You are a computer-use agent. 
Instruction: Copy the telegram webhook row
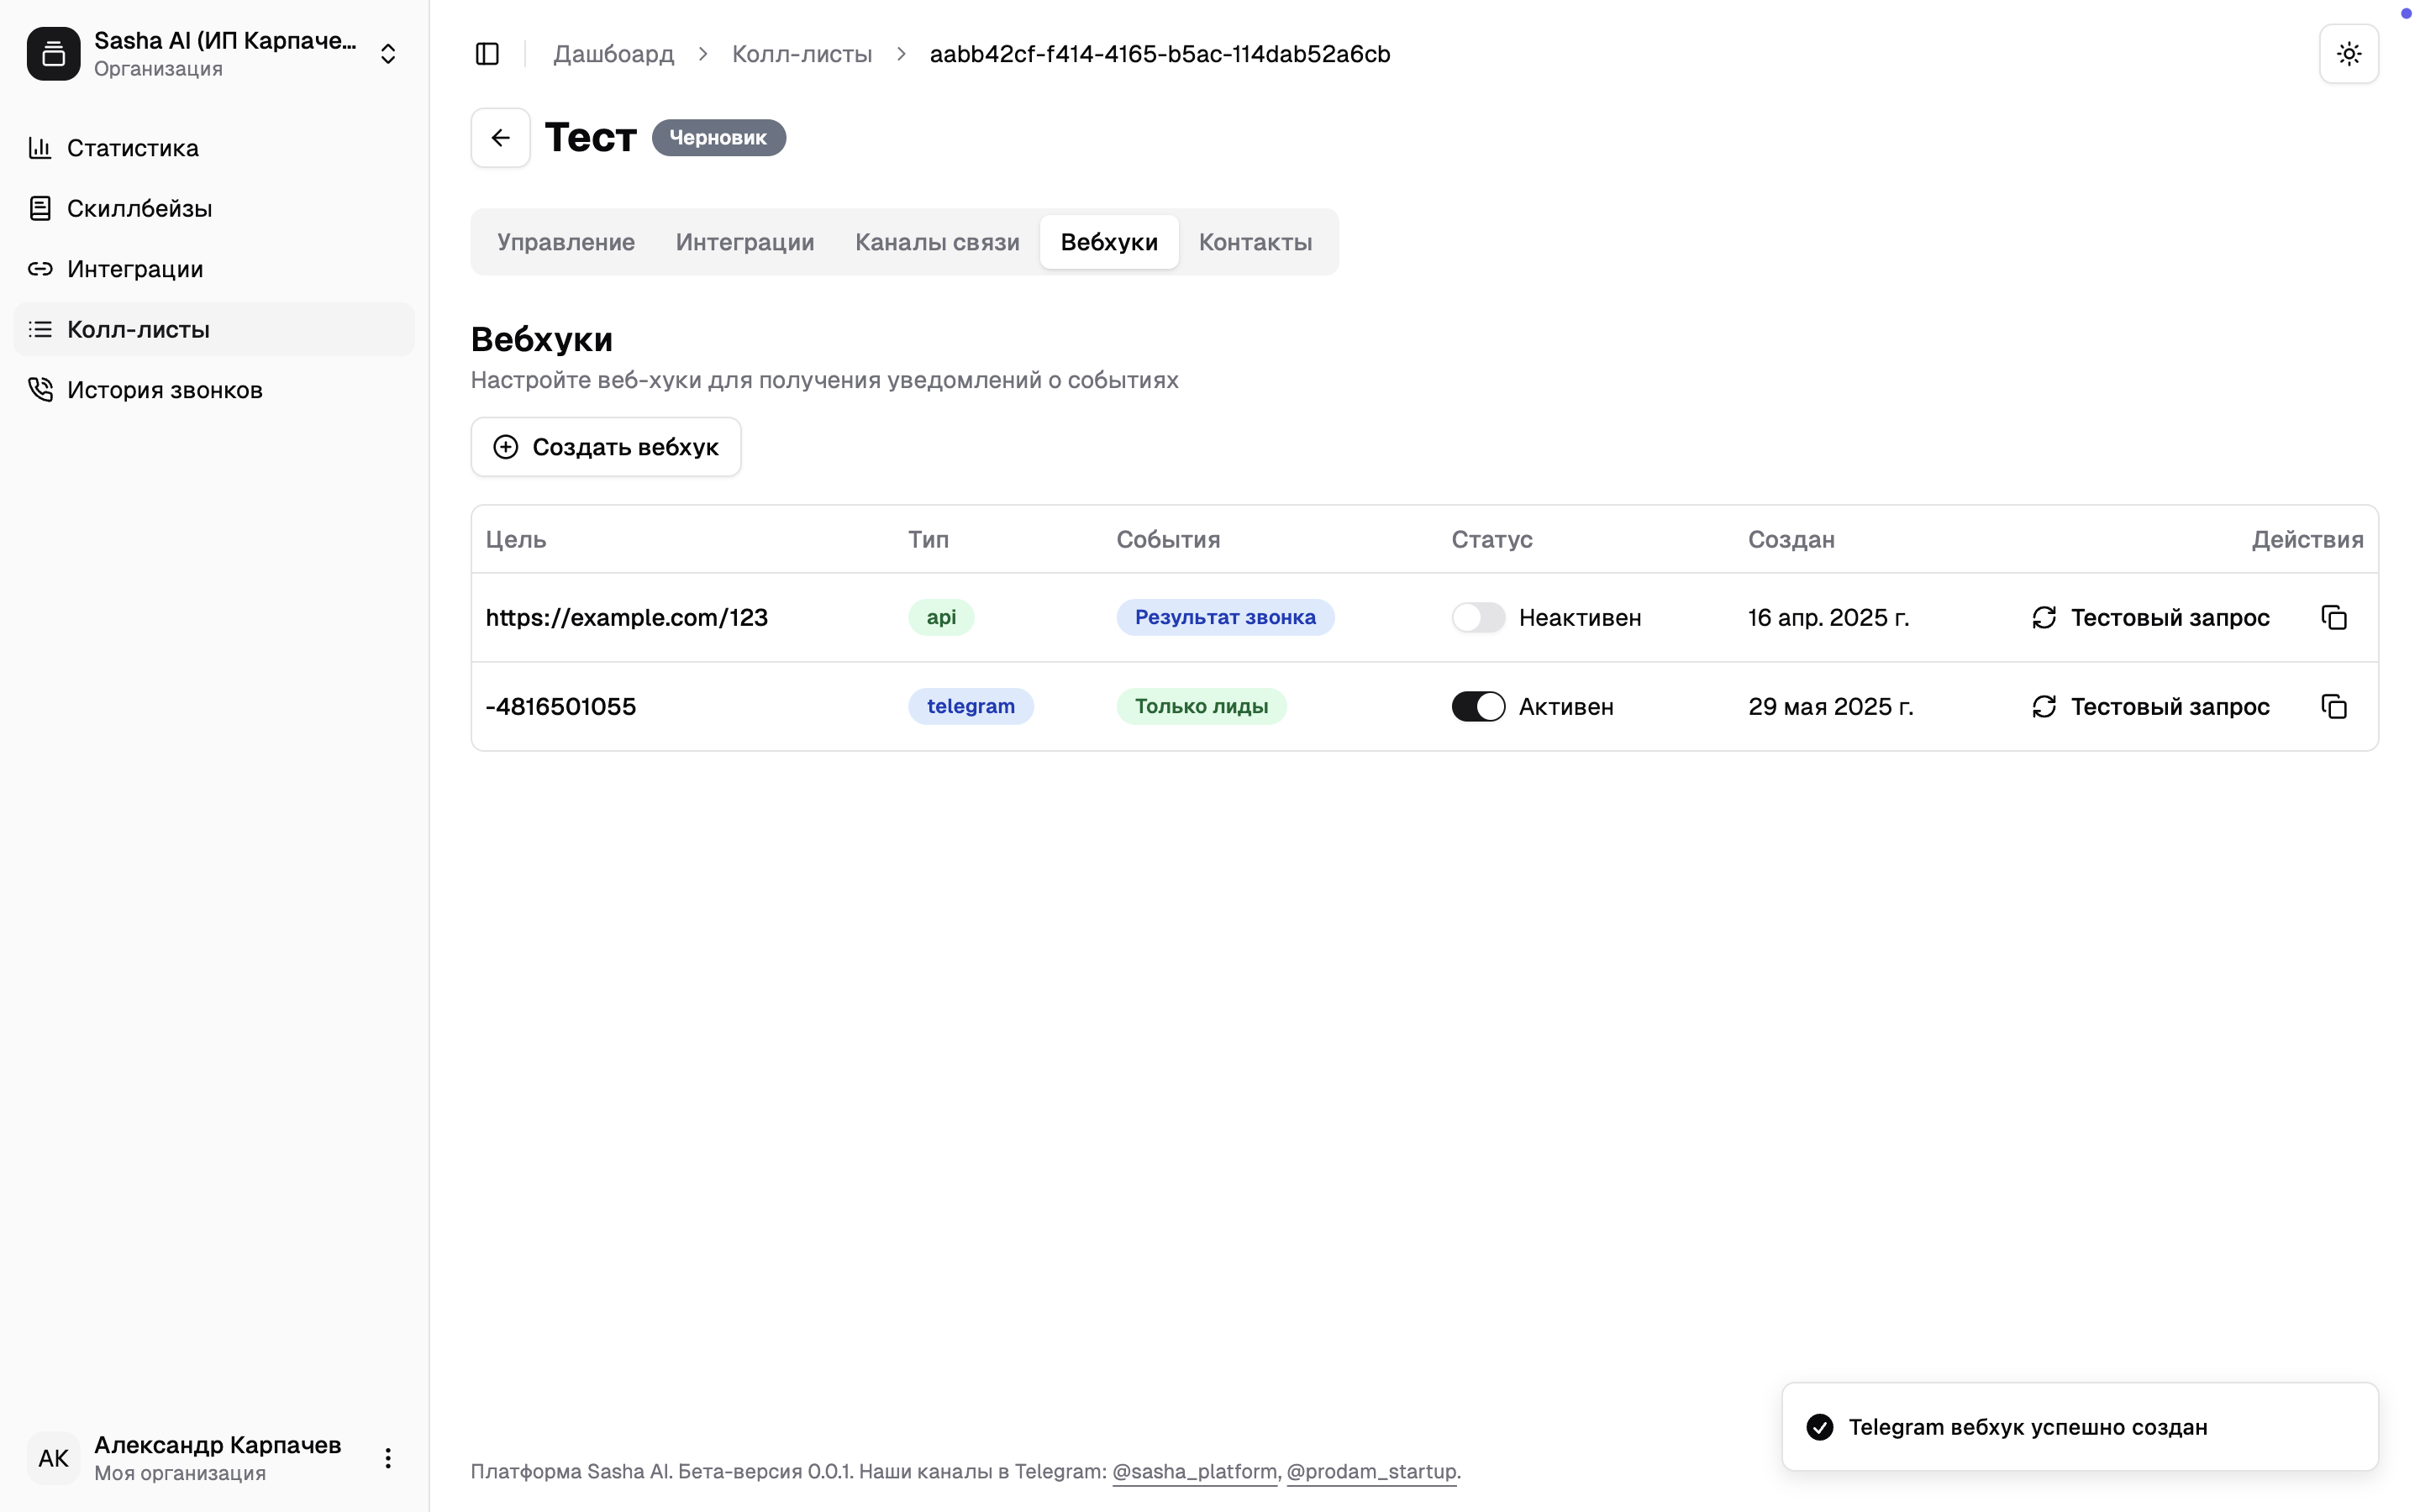[x=2334, y=707]
